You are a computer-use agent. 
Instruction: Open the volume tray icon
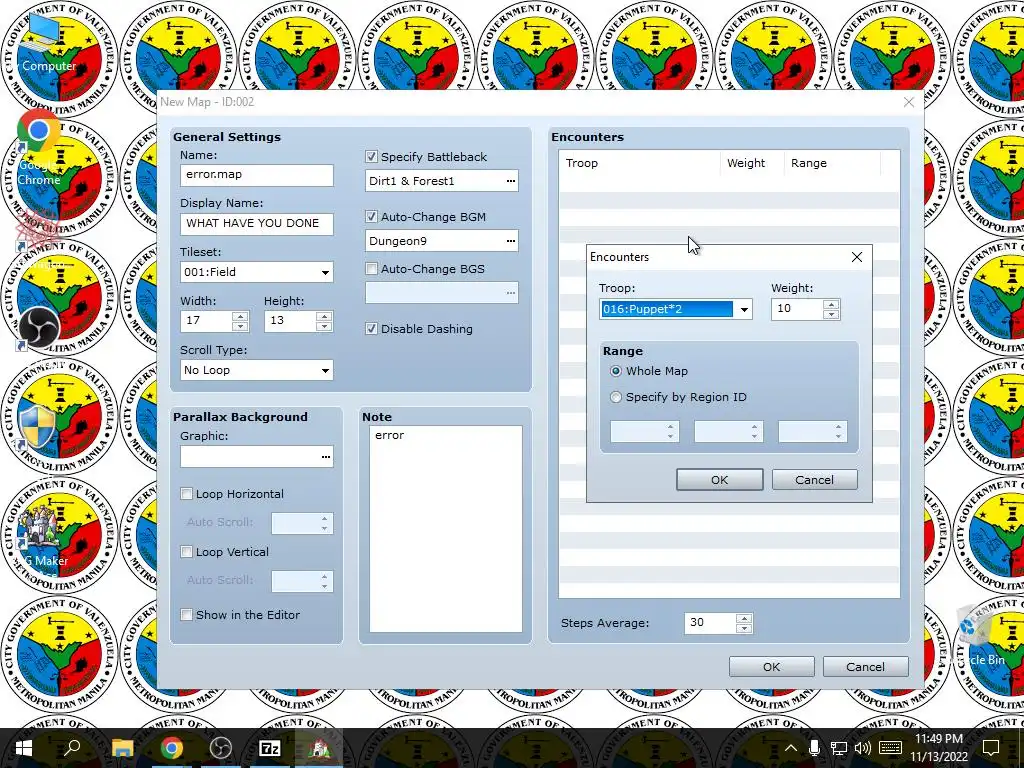point(863,748)
